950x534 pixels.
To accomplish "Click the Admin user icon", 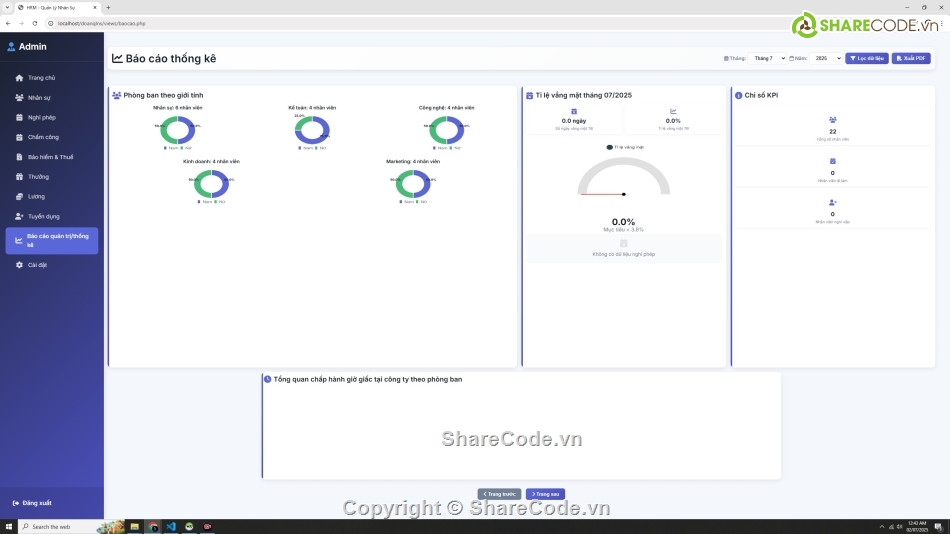I will [x=11, y=47].
